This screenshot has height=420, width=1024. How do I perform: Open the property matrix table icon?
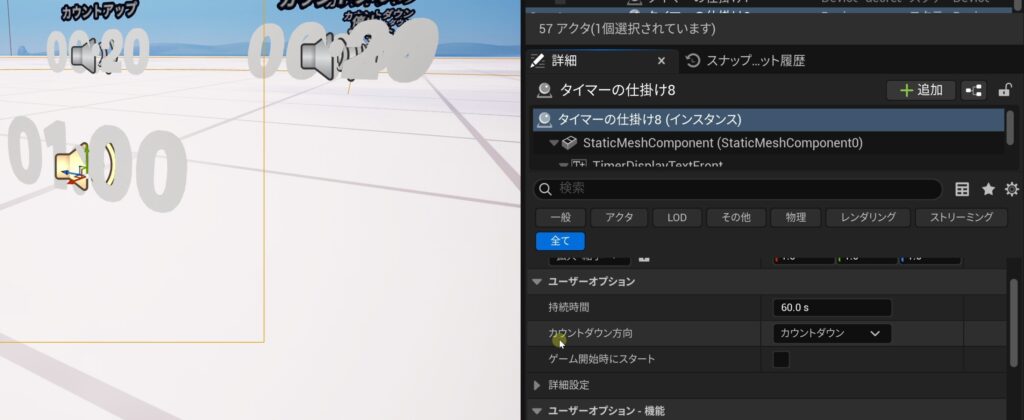[962, 189]
